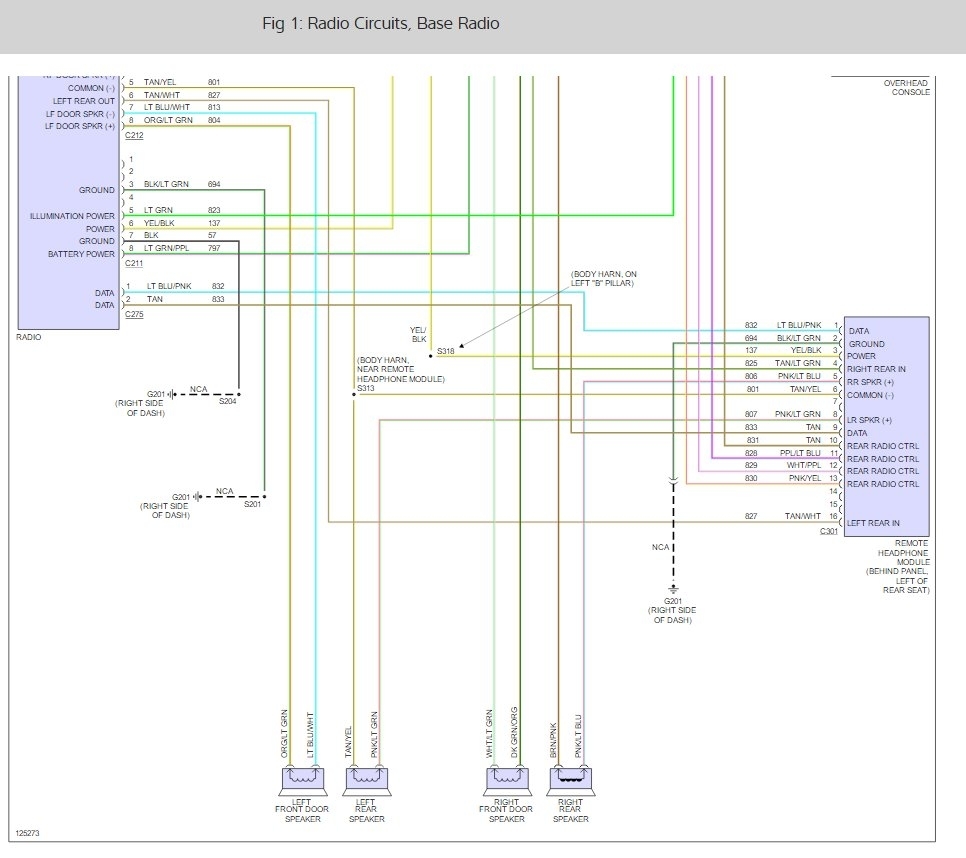Click 'WHT/LT GRN' vertical wire label
The height and width of the screenshot is (858, 966).
pyautogui.click(x=489, y=733)
